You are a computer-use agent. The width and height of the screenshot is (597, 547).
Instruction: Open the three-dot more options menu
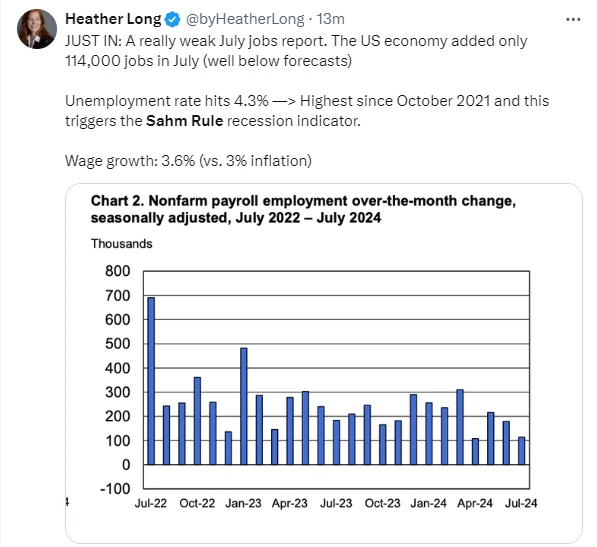(x=573, y=19)
